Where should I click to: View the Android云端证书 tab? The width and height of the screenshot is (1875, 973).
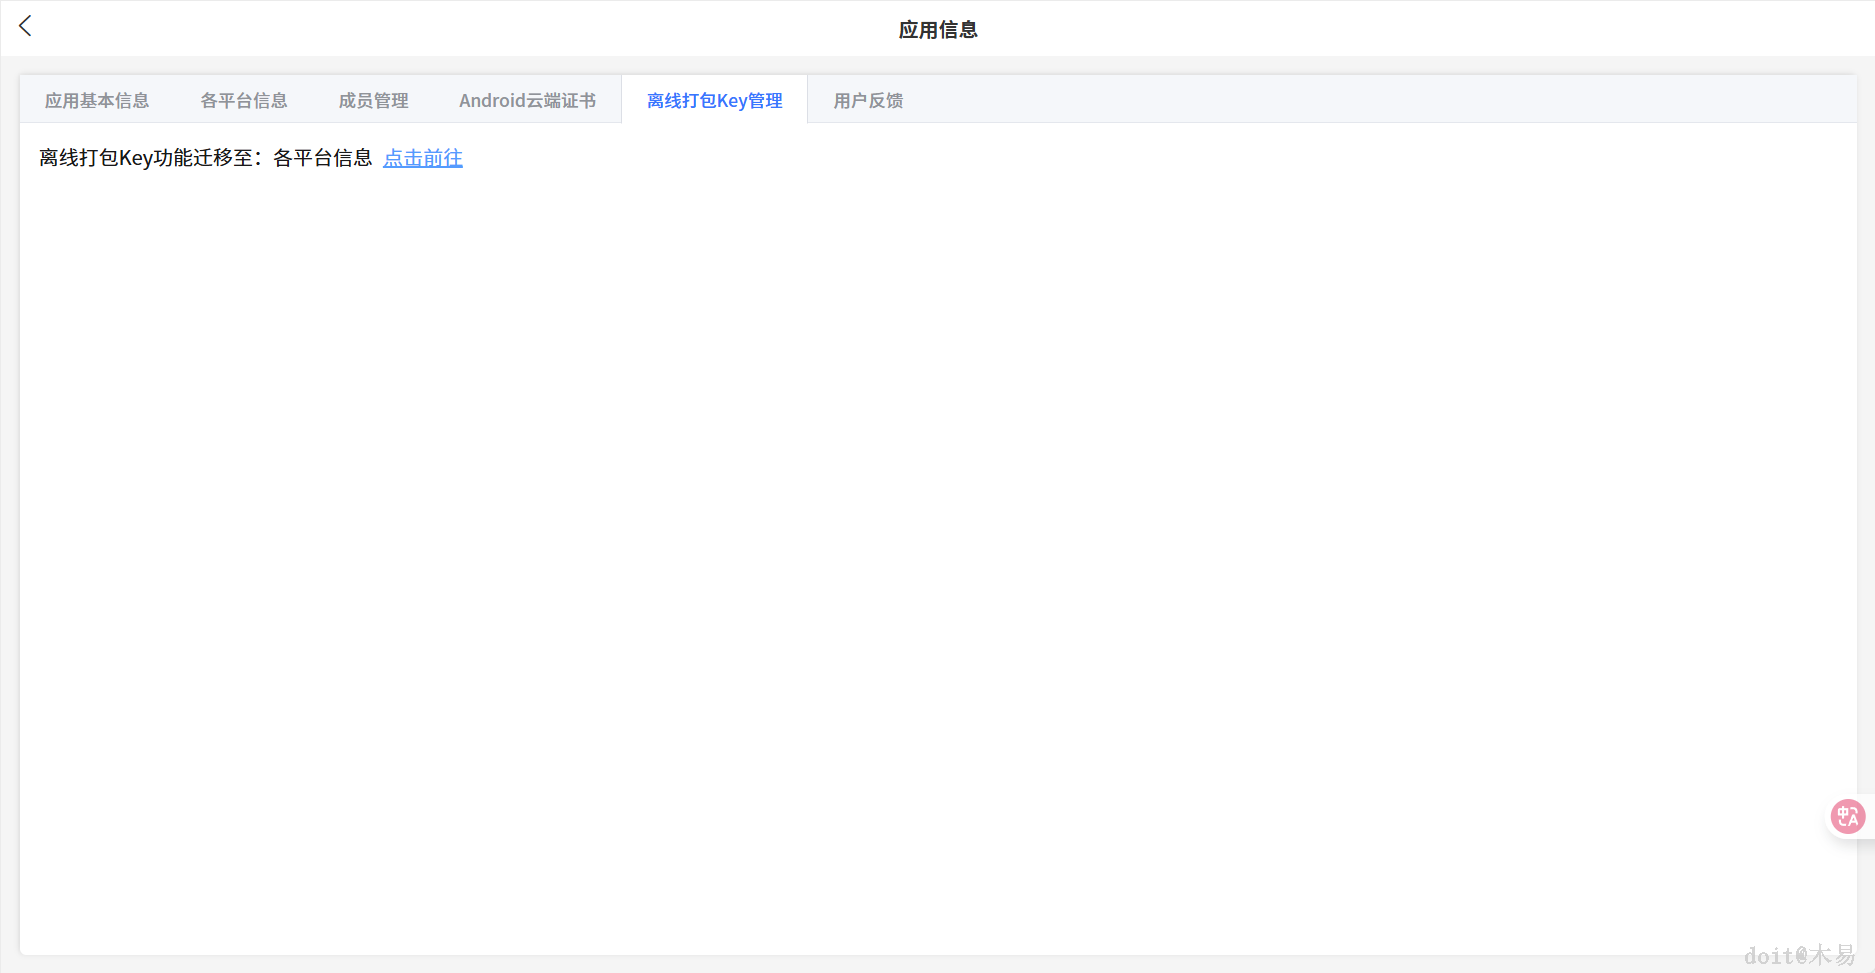coord(527,100)
